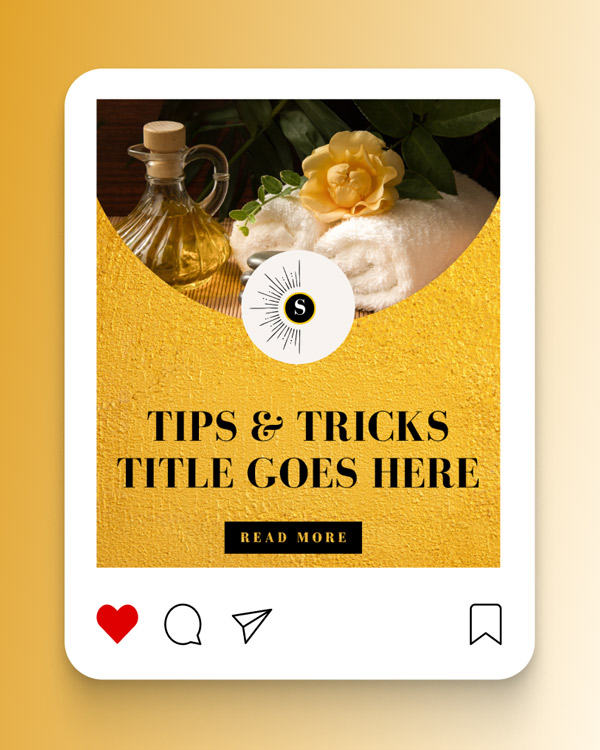Select the TIPS & TRICKS headline text
This screenshot has width=600, height=750.
[298, 425]
